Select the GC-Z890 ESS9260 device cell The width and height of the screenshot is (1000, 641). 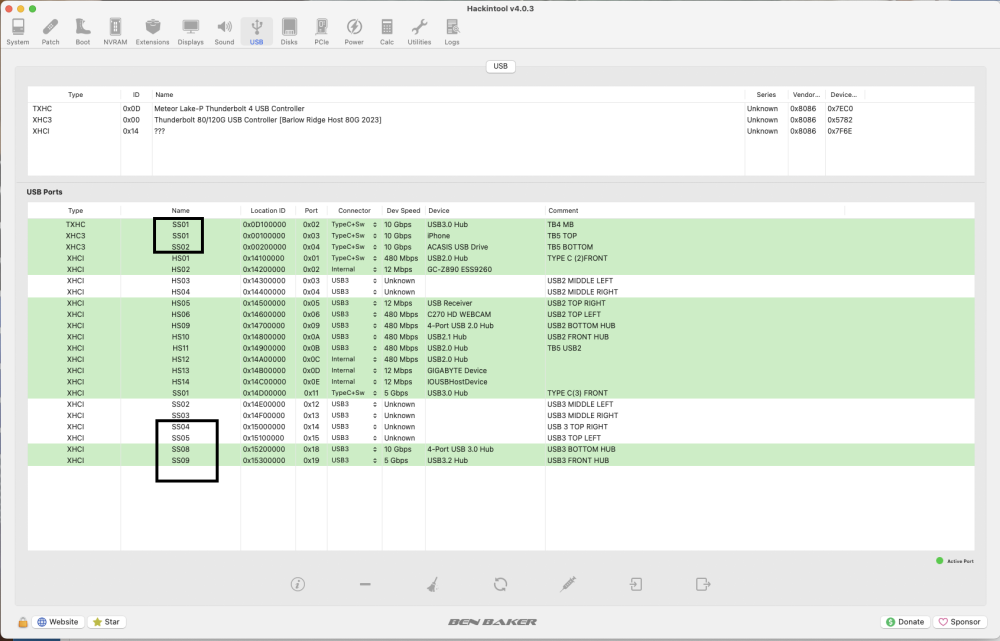[459, 269]
